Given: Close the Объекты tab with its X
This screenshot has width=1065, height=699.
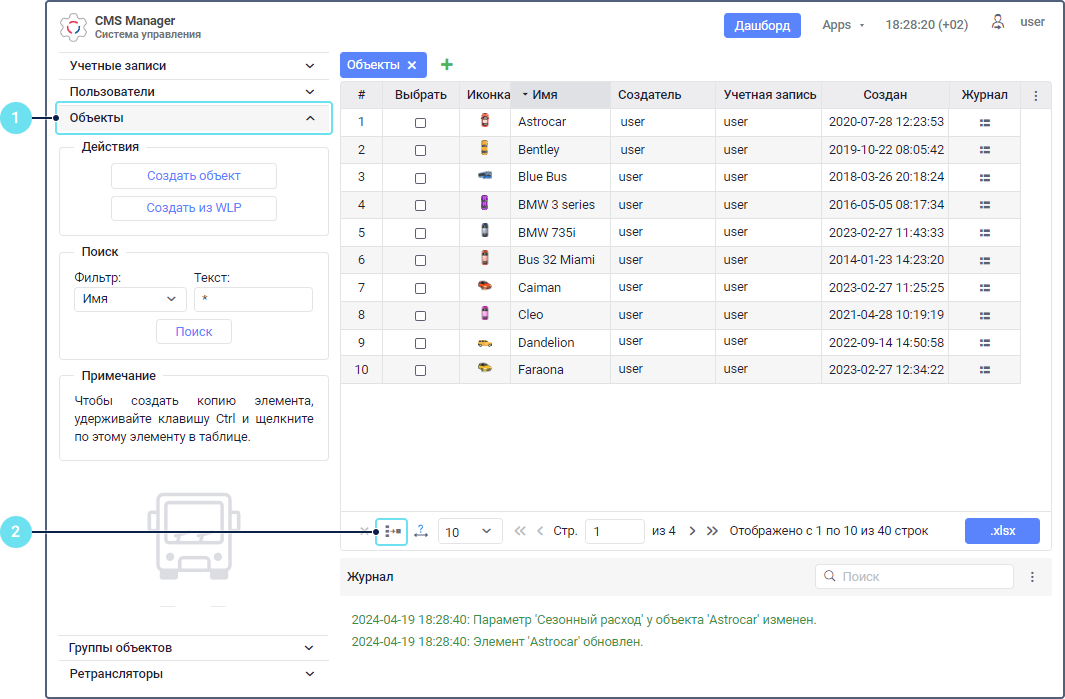Looking at the screenshot, I should 412,65.
